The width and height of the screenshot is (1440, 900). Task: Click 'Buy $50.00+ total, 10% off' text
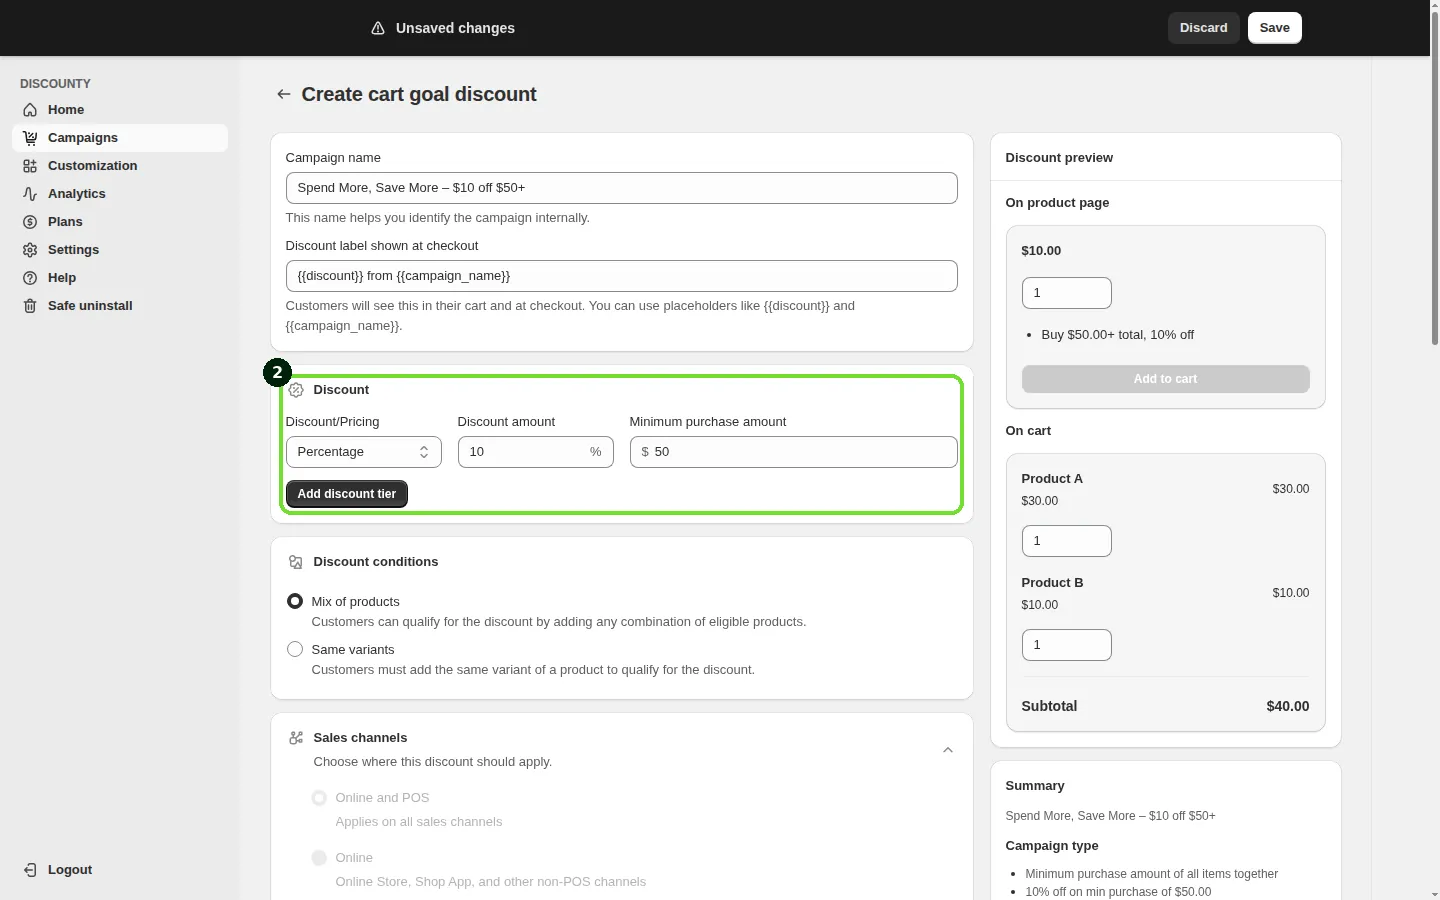[x=1118, y=335]
